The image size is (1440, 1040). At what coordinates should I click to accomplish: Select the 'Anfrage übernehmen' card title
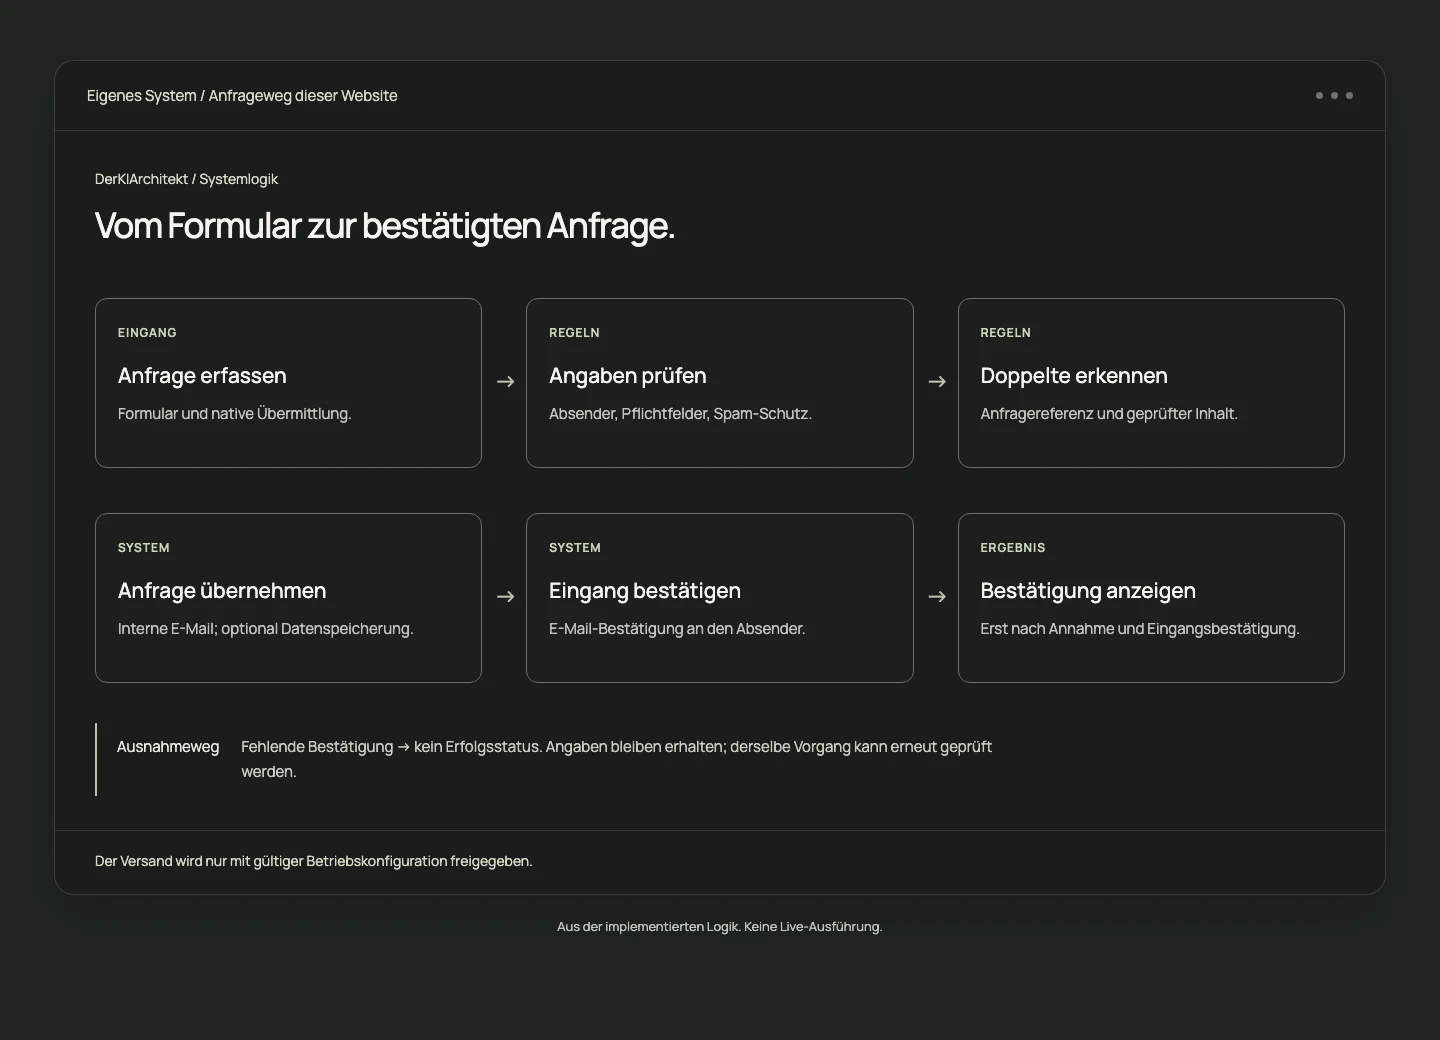click(x=222, y=591)
